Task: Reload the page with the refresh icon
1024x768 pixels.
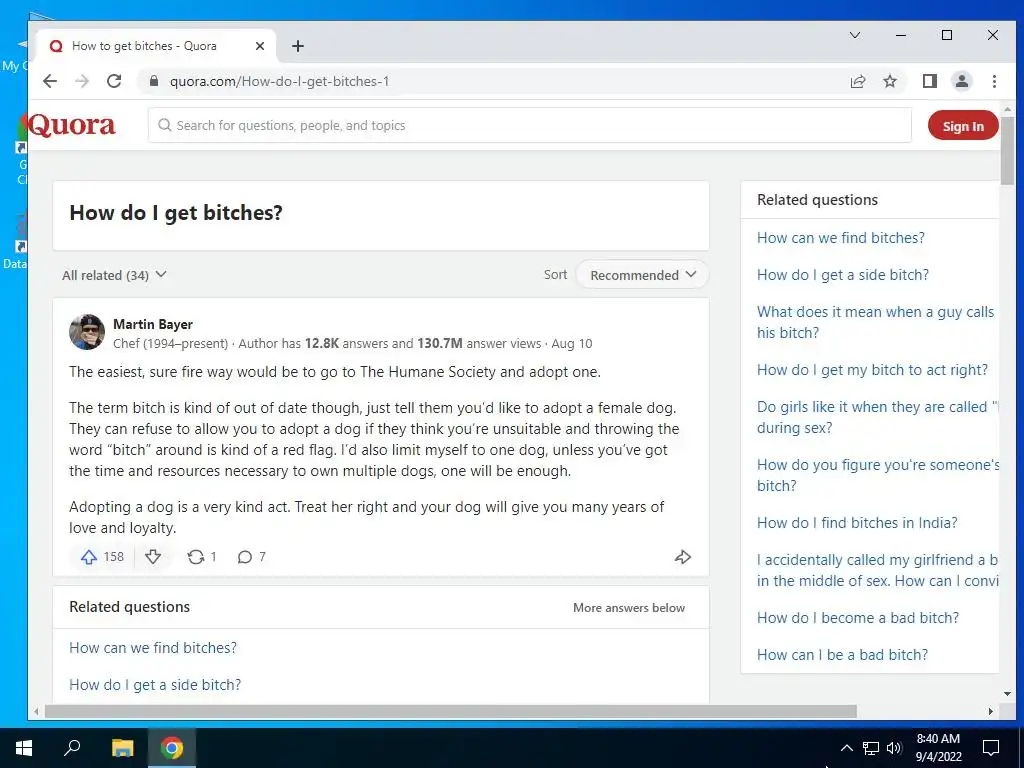Action: [114, 81]
